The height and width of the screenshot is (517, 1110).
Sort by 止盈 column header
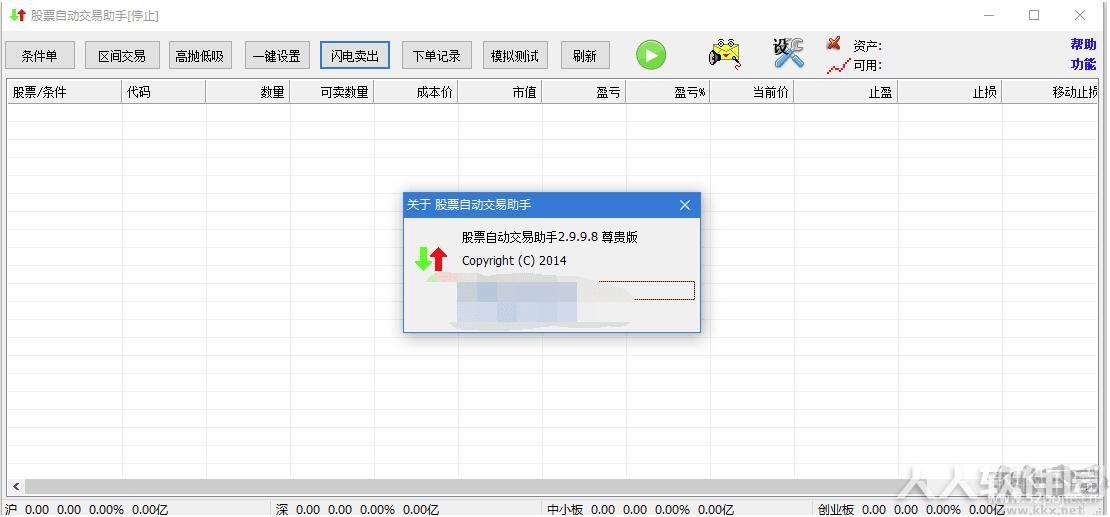846,92
